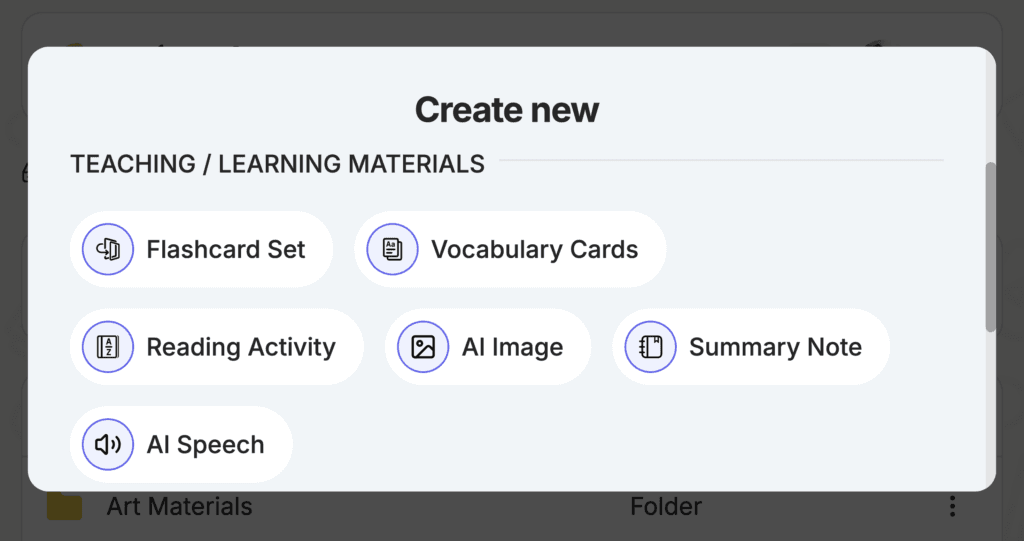Click the Summary Note notebook icon
This screenshot has height=541, width=1024.
tap(650, 347)
